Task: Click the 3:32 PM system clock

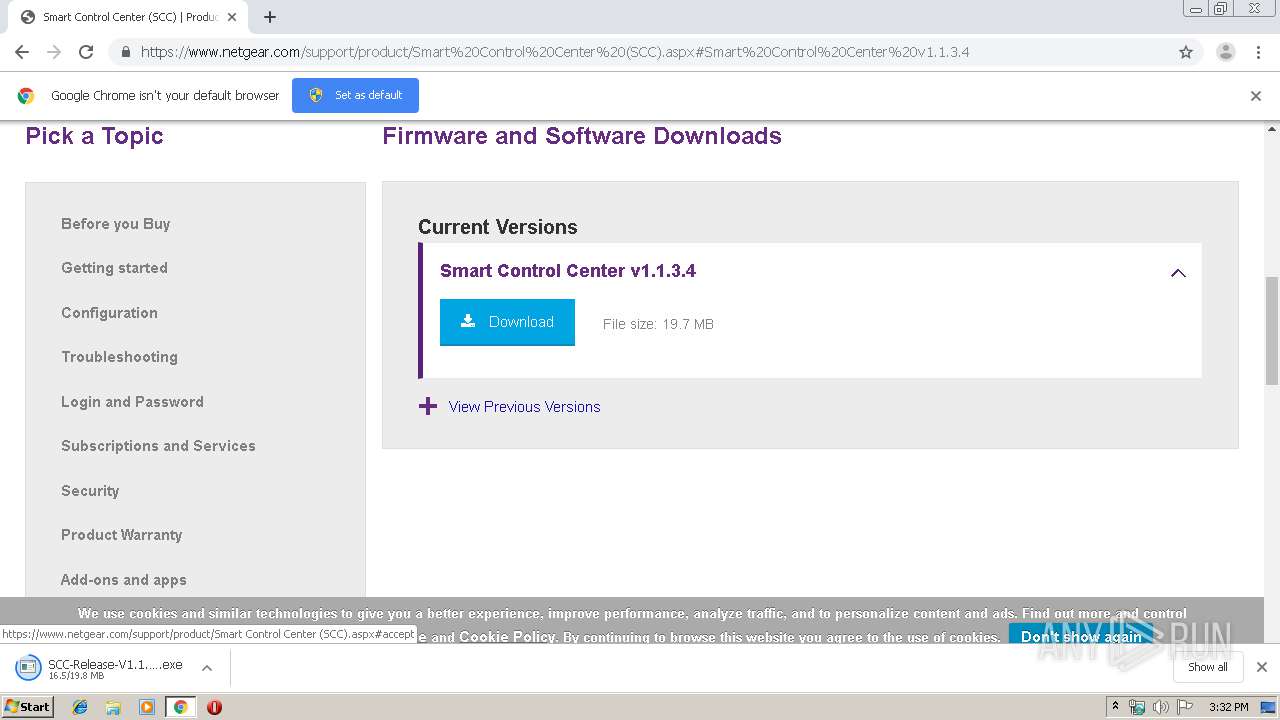Action: 1228,707
